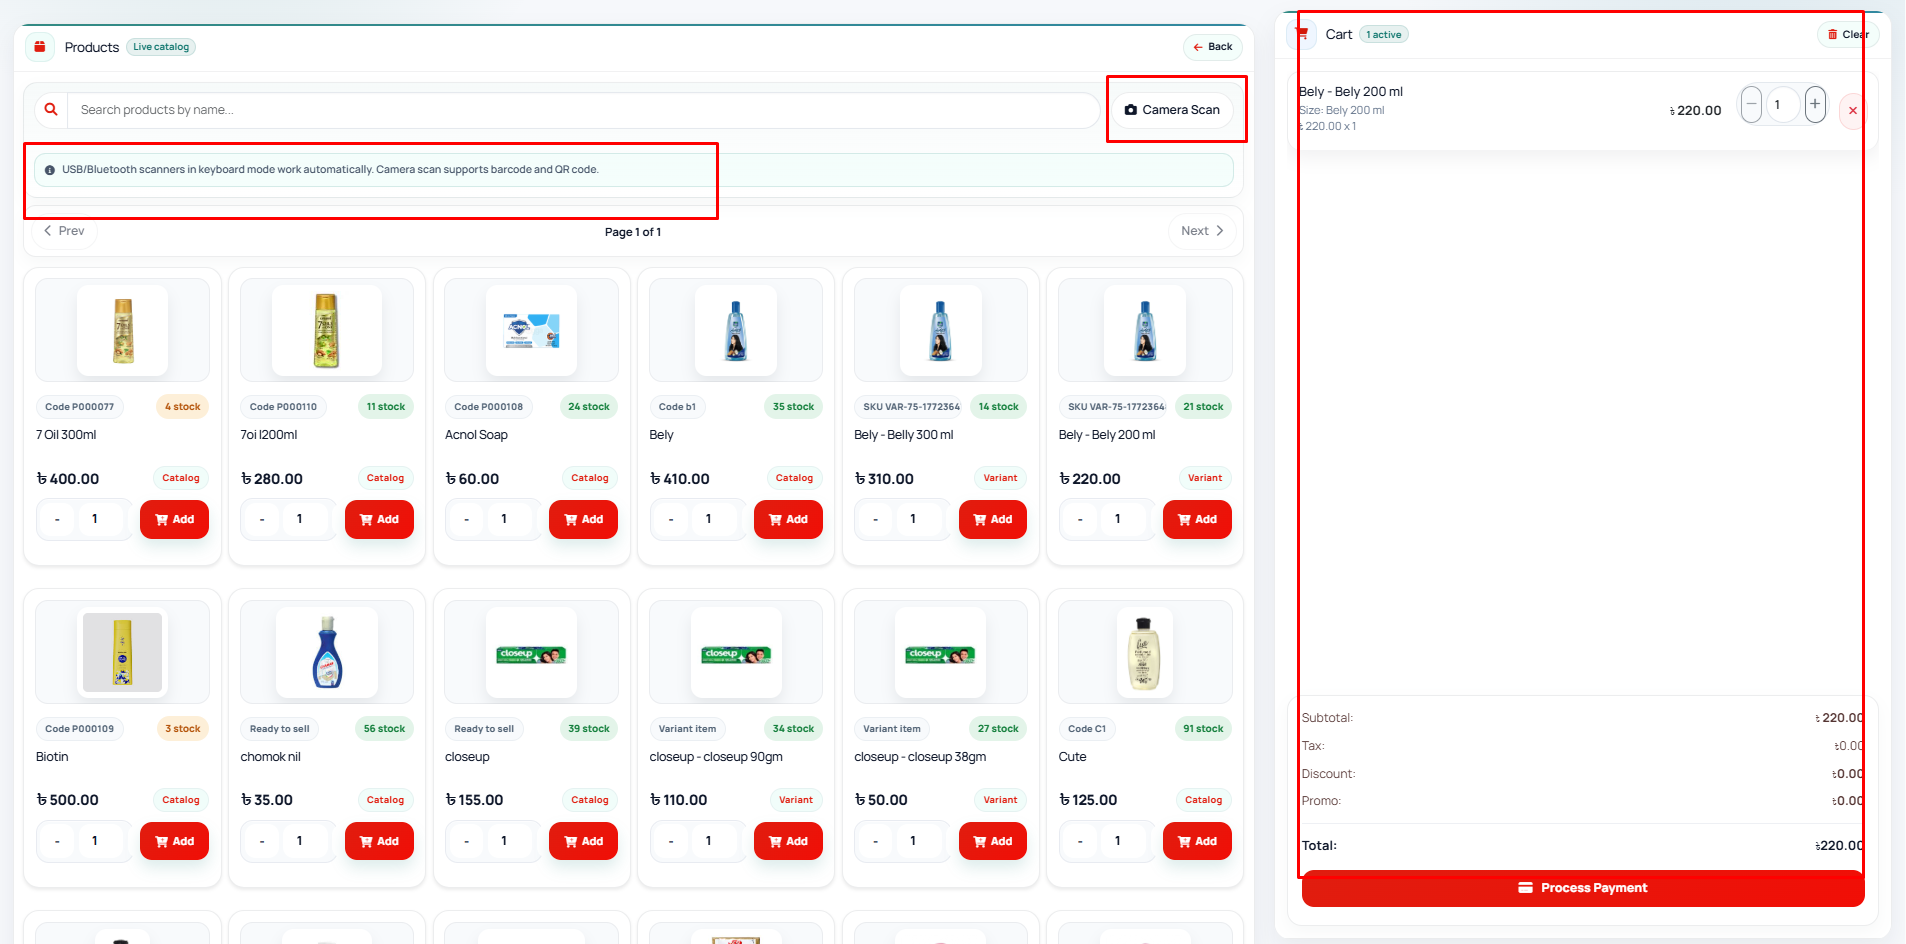Viewport: 1906px width, 944px height.
Task: Click Catalog tag on Acnol Soap
Action: click(590, 478)
